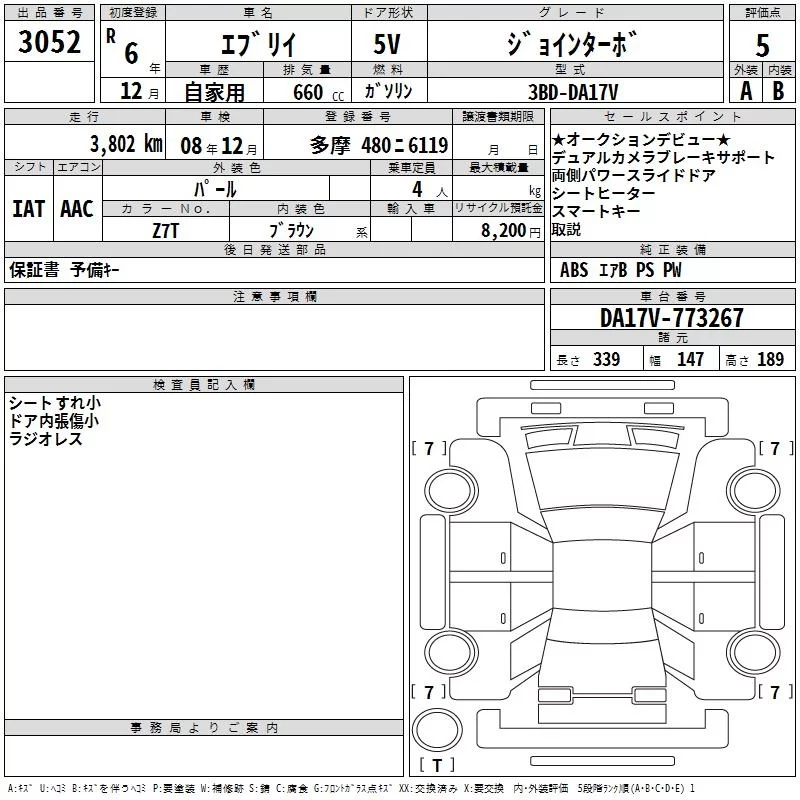
Task: Click the inspector note シートすれ小
Action: tap(55, 403)
